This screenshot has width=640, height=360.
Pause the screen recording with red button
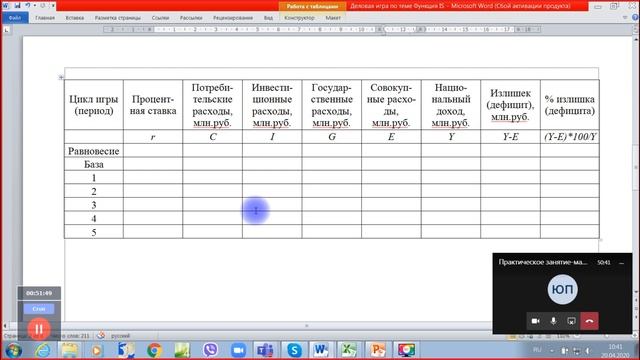[x=39, y=329]
